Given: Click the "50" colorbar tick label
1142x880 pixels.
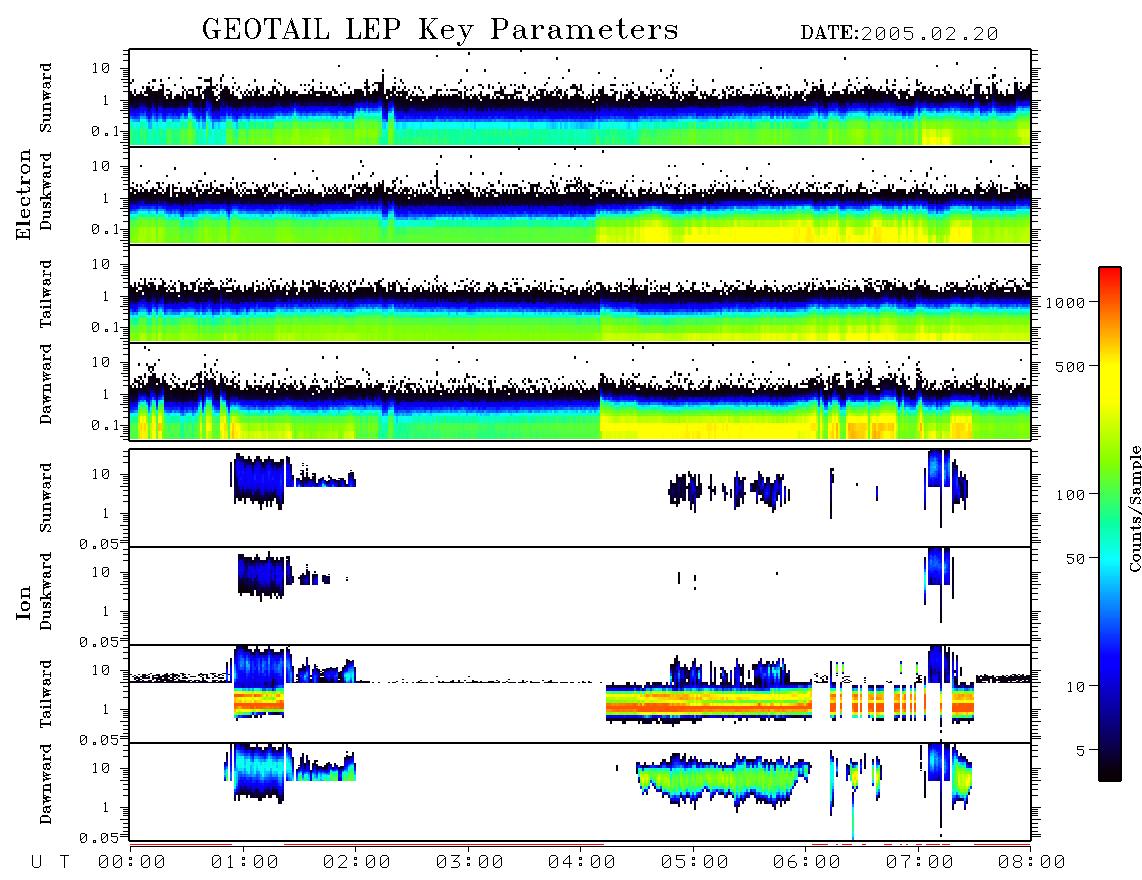Looking at the screenshot, I should tap(1076, 559).
